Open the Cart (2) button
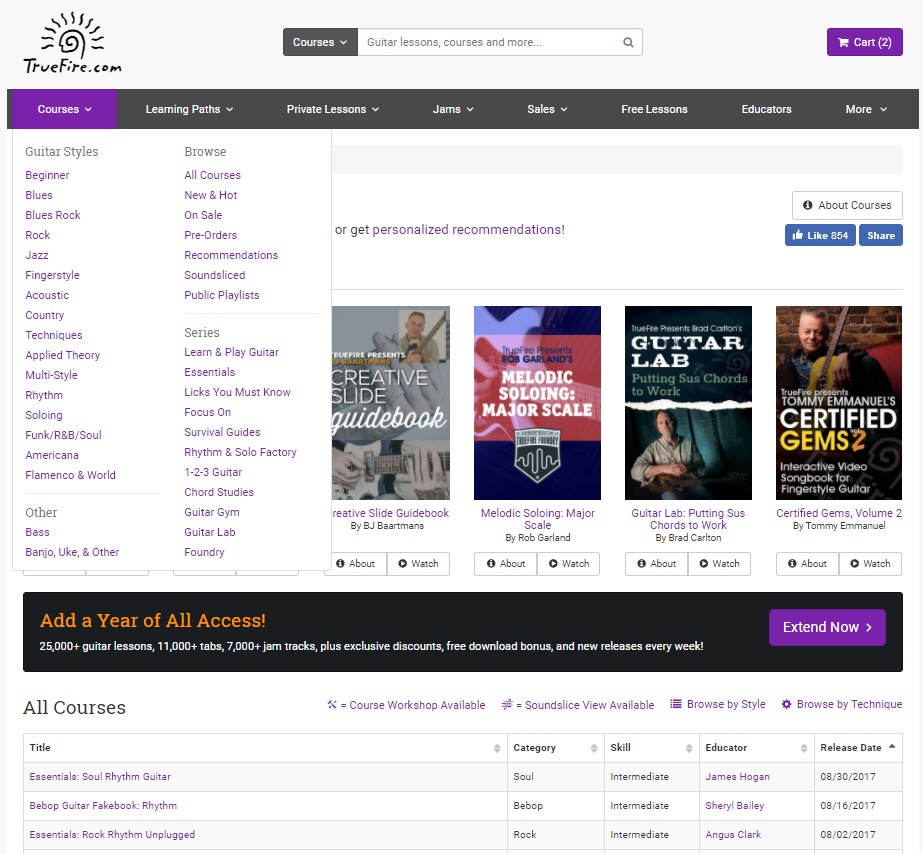This screenshot has height=854, width=923. pyautogui.click(x=864, y=42)
